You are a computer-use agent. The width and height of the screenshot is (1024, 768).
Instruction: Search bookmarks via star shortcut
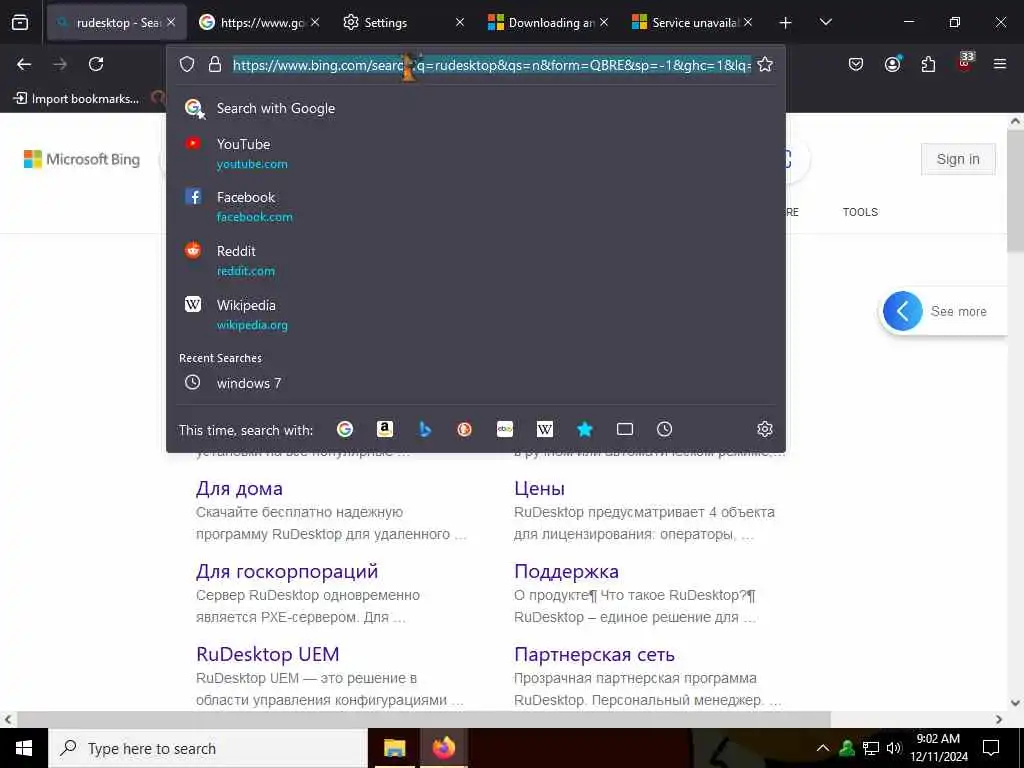pos(585,429)
